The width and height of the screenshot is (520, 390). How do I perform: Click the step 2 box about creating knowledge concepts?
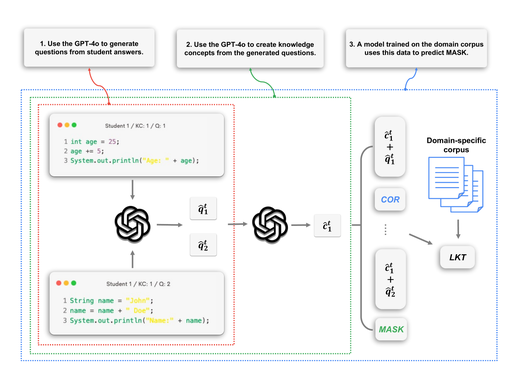(250, 49)
